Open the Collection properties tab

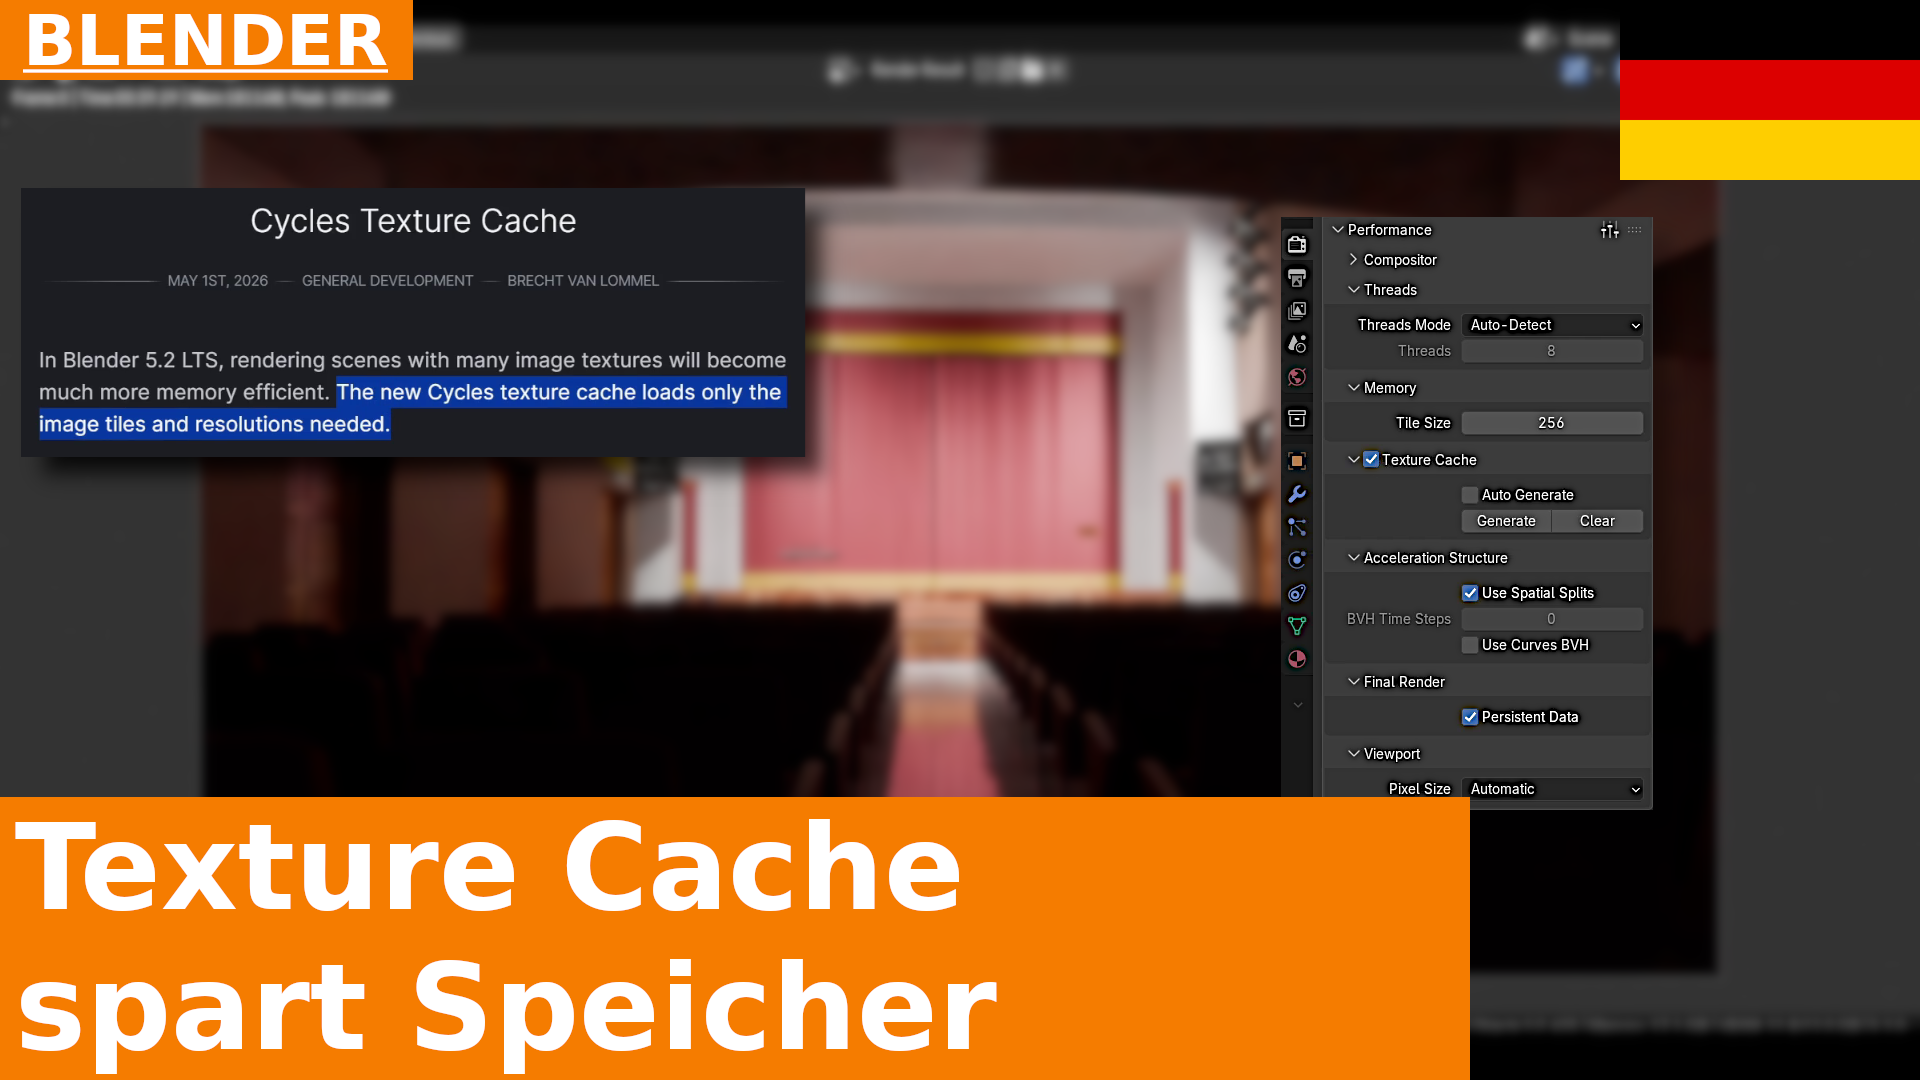1297,419
